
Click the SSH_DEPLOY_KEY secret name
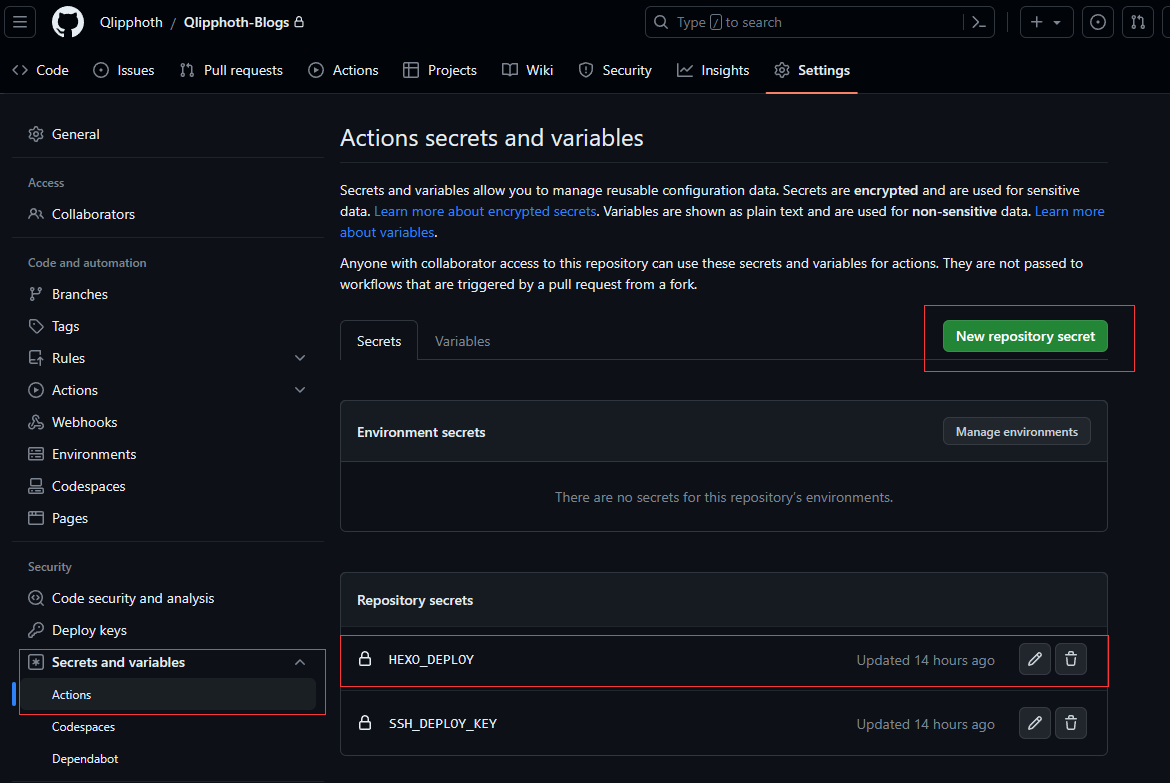442,724
